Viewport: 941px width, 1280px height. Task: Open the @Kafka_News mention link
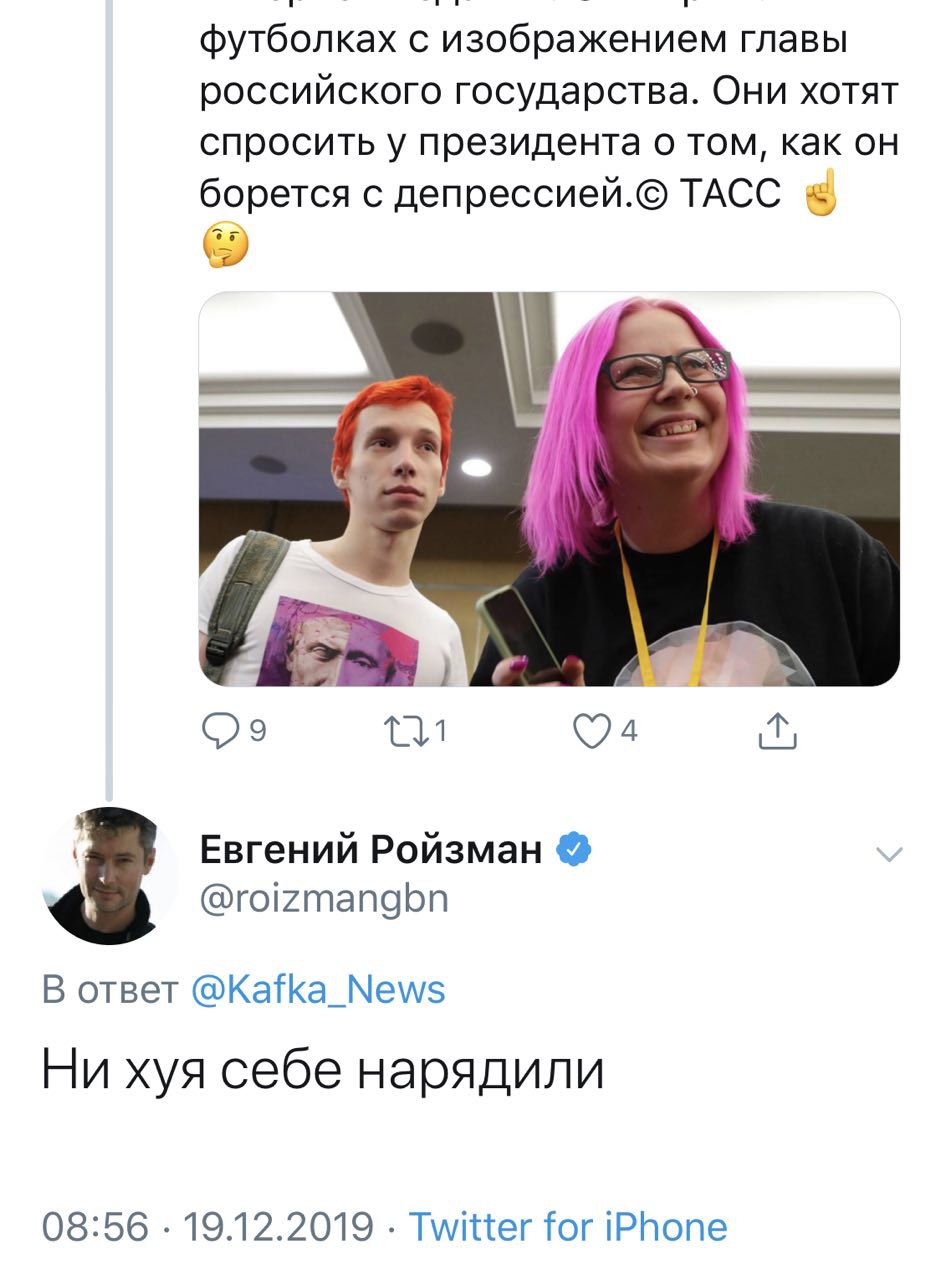[x=317, y=990]
